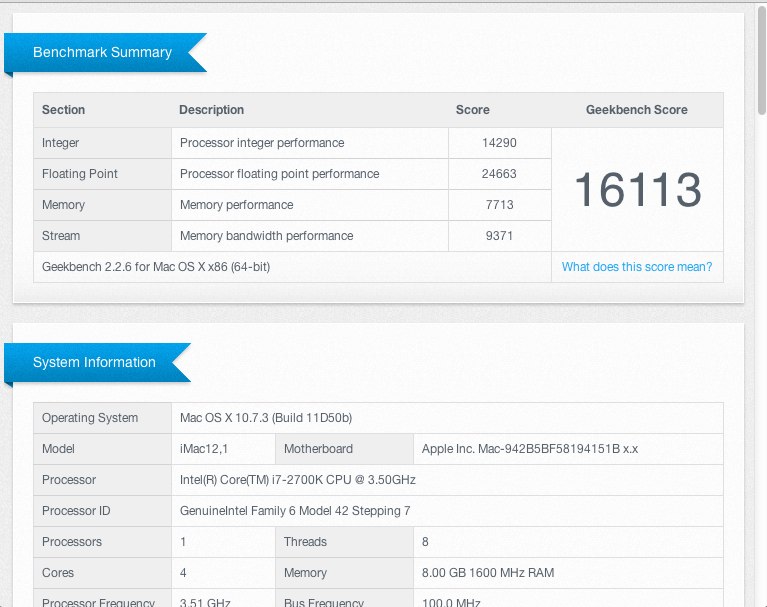Screen dimensions: 767x607
Task: Click the Geekbench score 16113
Action: coord(638,190)
